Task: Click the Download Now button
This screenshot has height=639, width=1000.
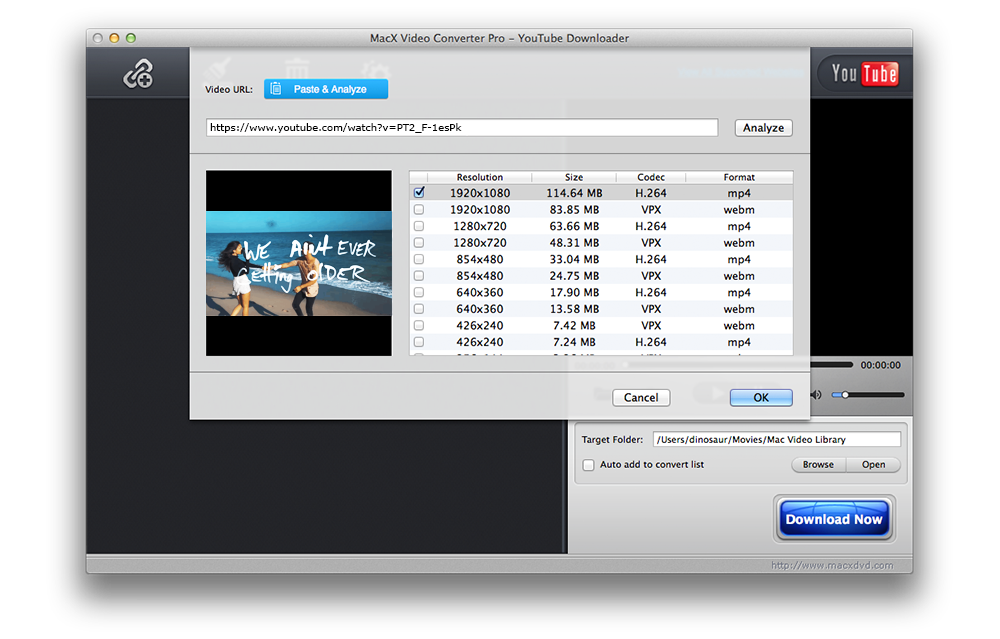Action: [x=834, y=519]
